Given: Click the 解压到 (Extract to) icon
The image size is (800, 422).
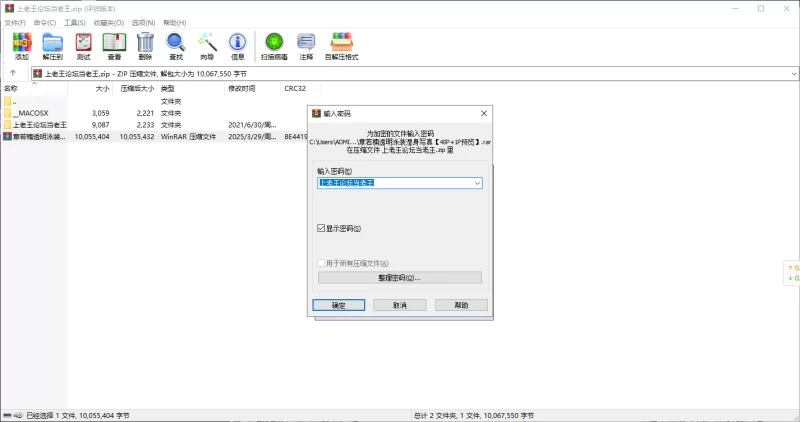Looking at the screenshot, I should coord(52,45).
